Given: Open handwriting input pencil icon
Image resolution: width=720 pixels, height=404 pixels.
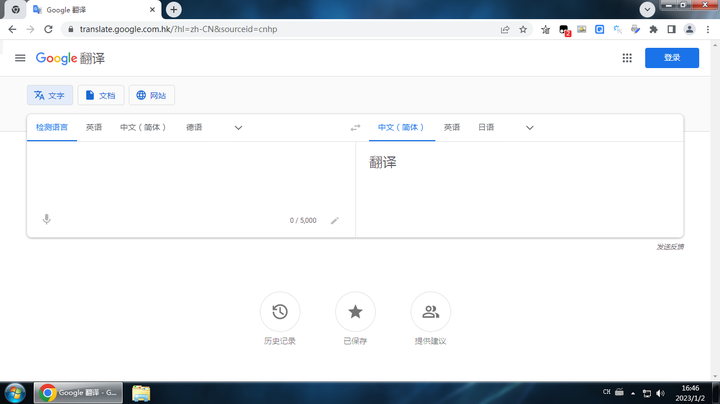Looking at the screenshot, I should (x=335, y=221).
